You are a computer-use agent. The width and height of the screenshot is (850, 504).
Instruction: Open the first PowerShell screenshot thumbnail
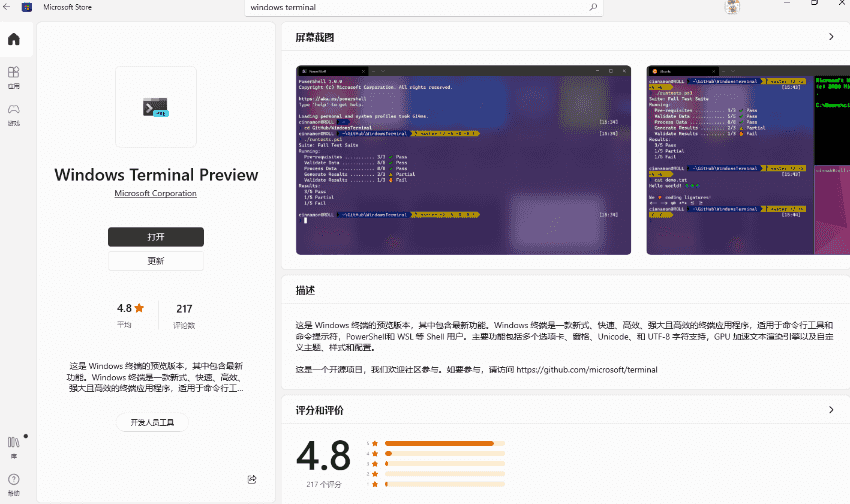463,160
